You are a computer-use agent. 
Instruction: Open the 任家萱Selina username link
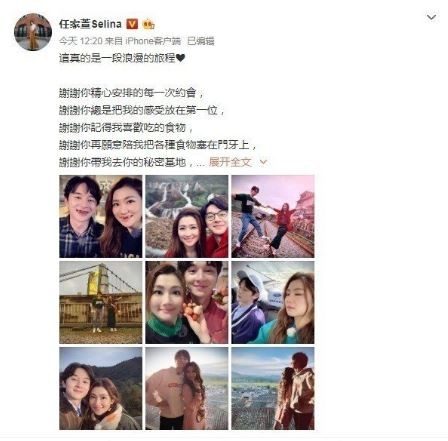point(90,24)
